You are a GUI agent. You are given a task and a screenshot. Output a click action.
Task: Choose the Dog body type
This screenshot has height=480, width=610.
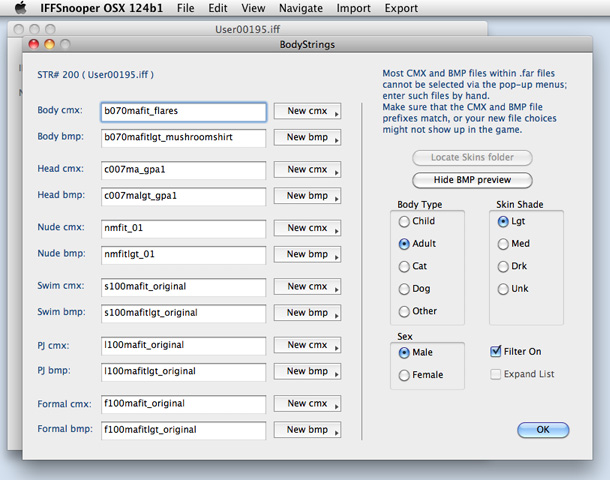click(x=404, y=289)
